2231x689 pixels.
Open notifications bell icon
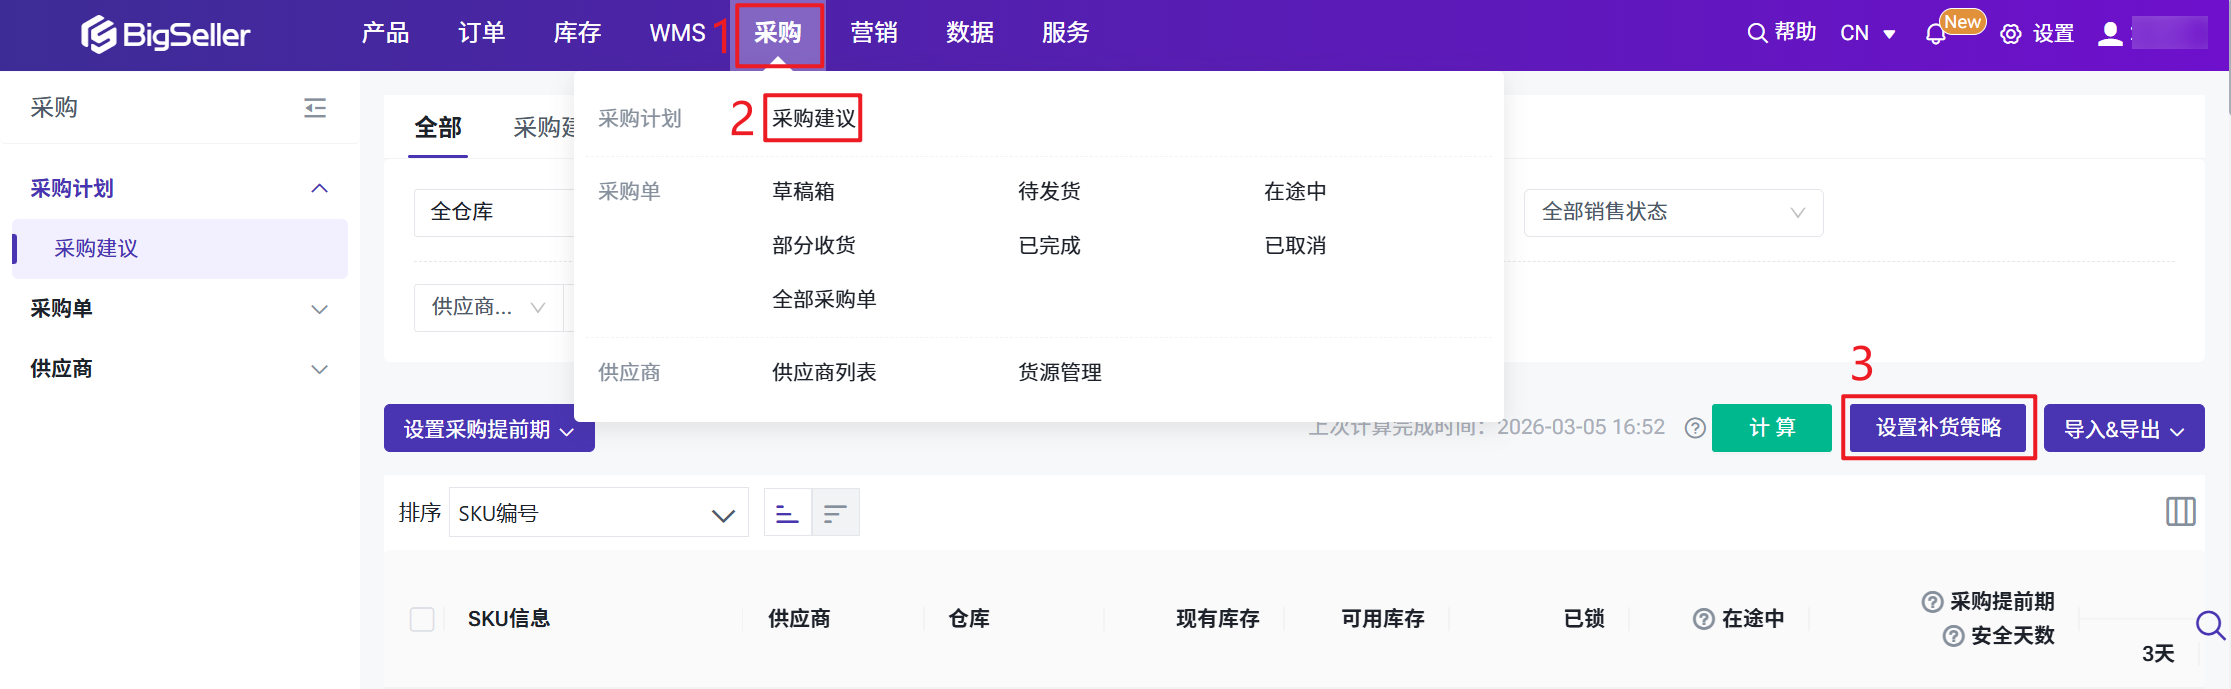click(x=1936, y=34)
